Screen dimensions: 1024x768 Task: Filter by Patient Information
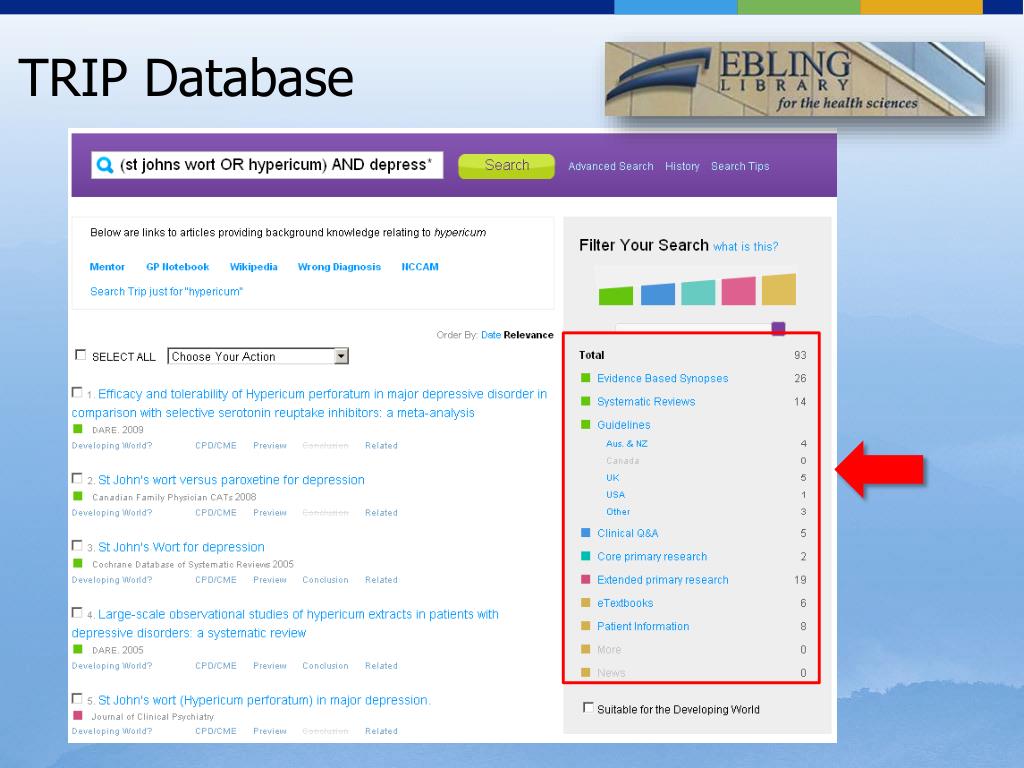(x=643, y=626)
